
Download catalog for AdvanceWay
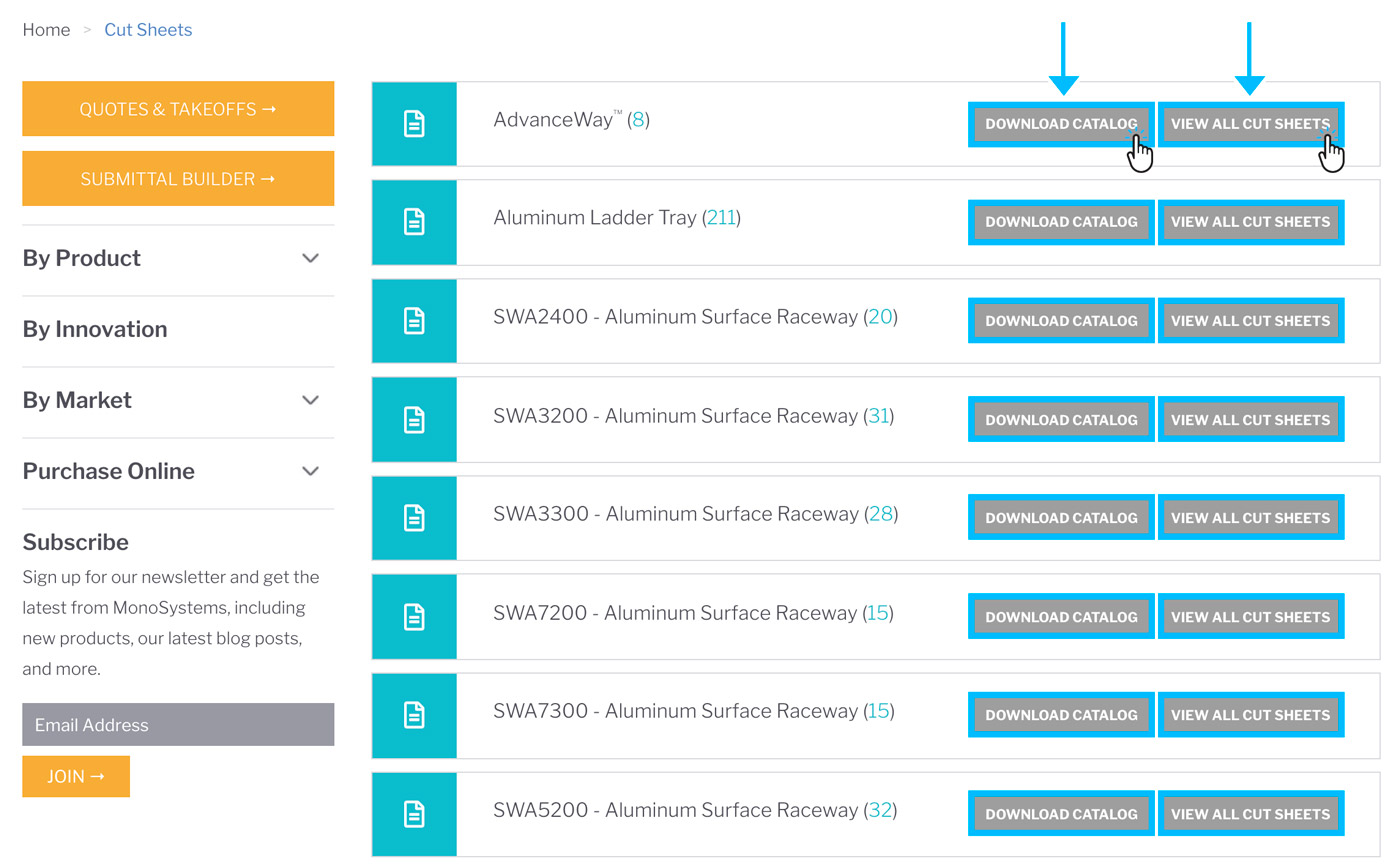(x=1061, y=124)
